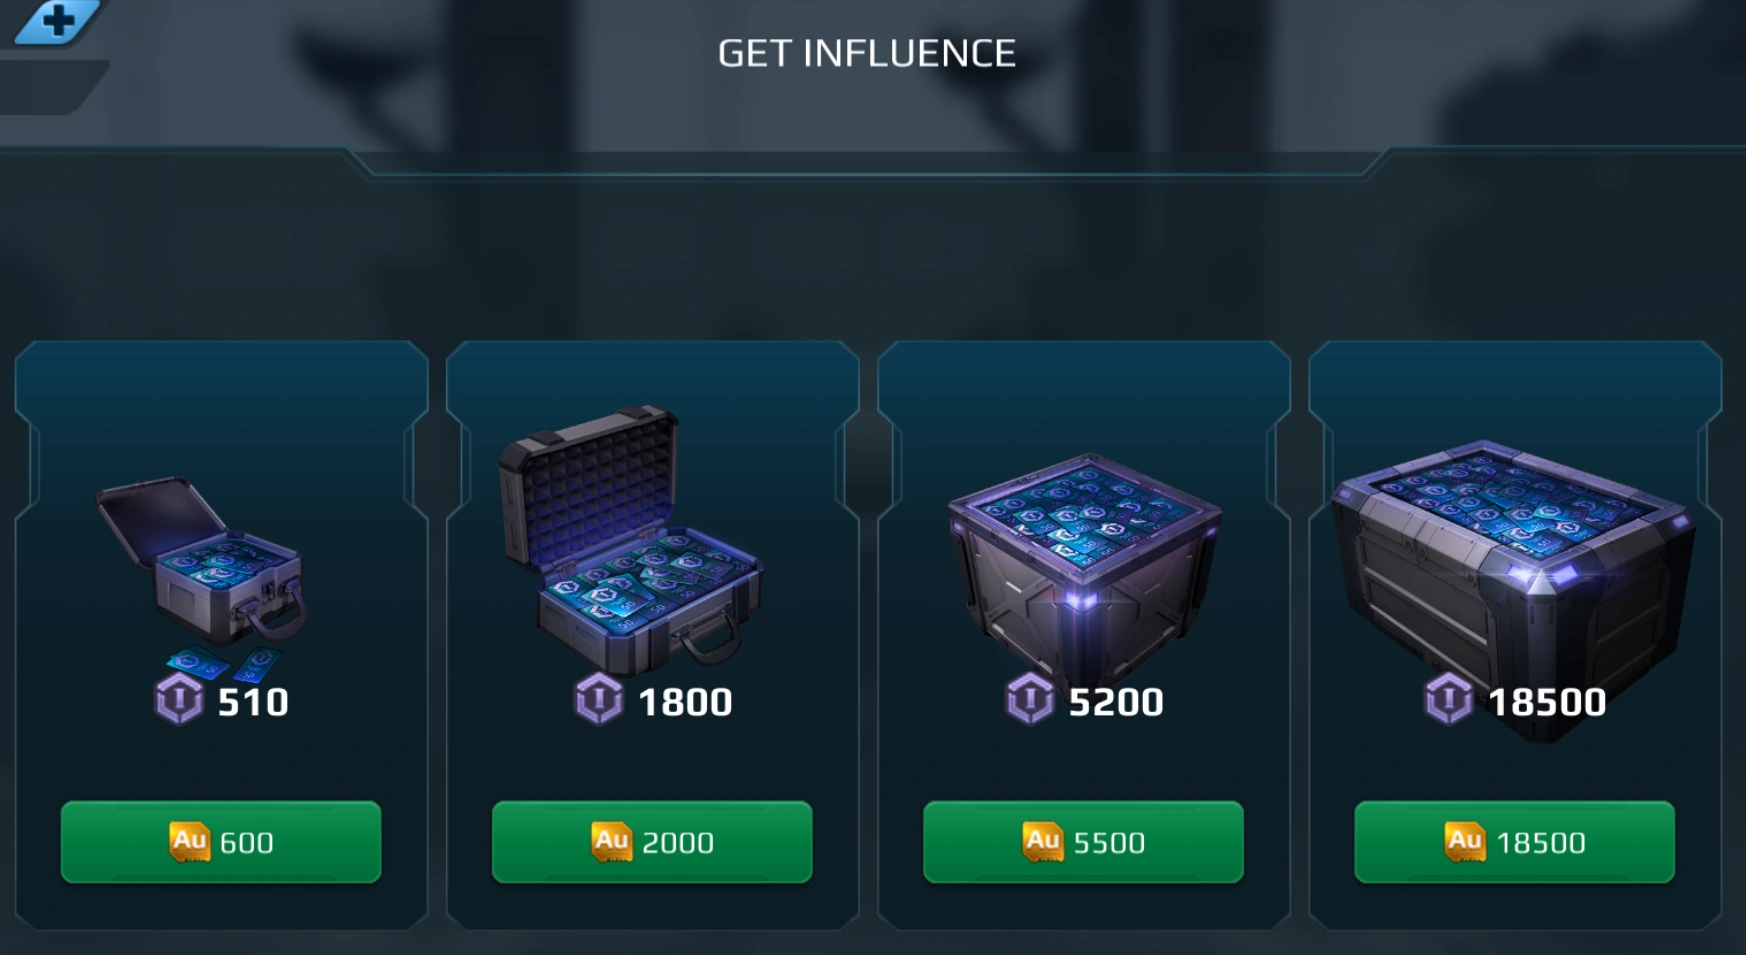Image resolution: width=1746 pixels, height=955 pixels.
Task: Click the 1800 influence amount label
Action: (685, 702)
